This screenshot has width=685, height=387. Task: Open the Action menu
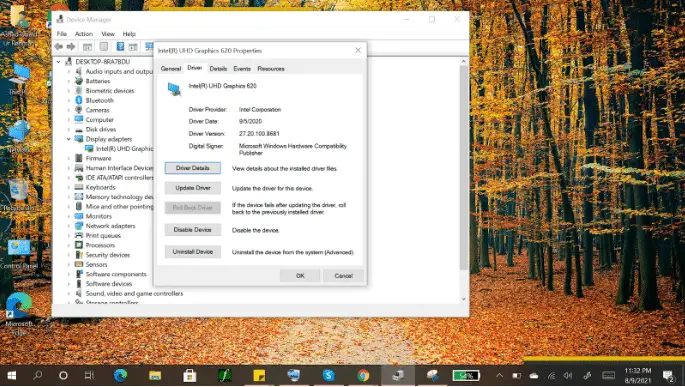84,34
